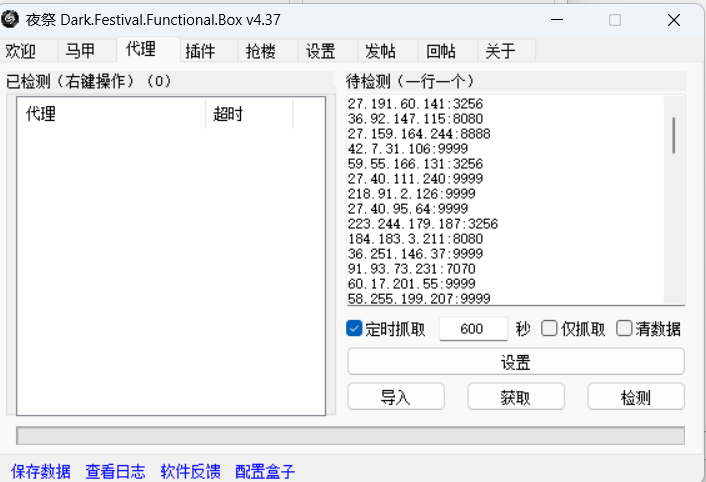Image resolution: width=706 pixels, height=482 pixels.
Task: Click the app logo icon in title bar
Action: click(10, 19)
